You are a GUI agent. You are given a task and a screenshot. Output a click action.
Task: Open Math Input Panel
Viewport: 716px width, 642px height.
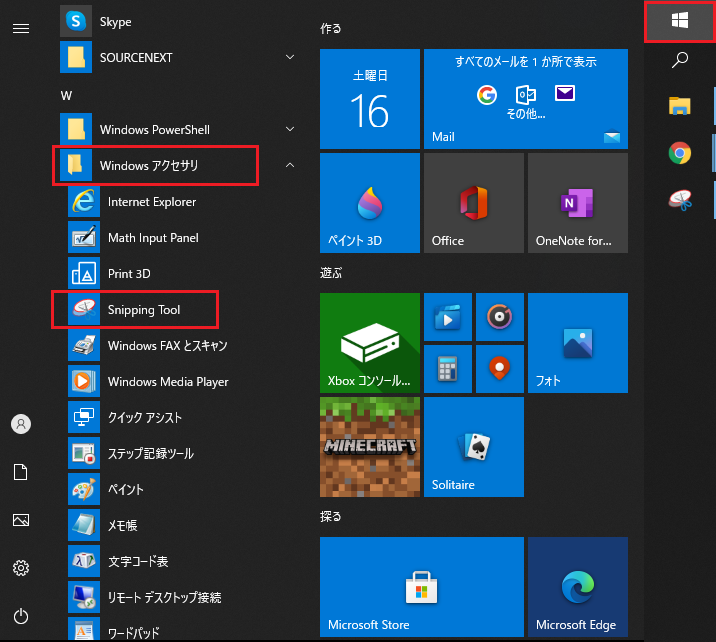pyautogui.click(x=183, y=237)
